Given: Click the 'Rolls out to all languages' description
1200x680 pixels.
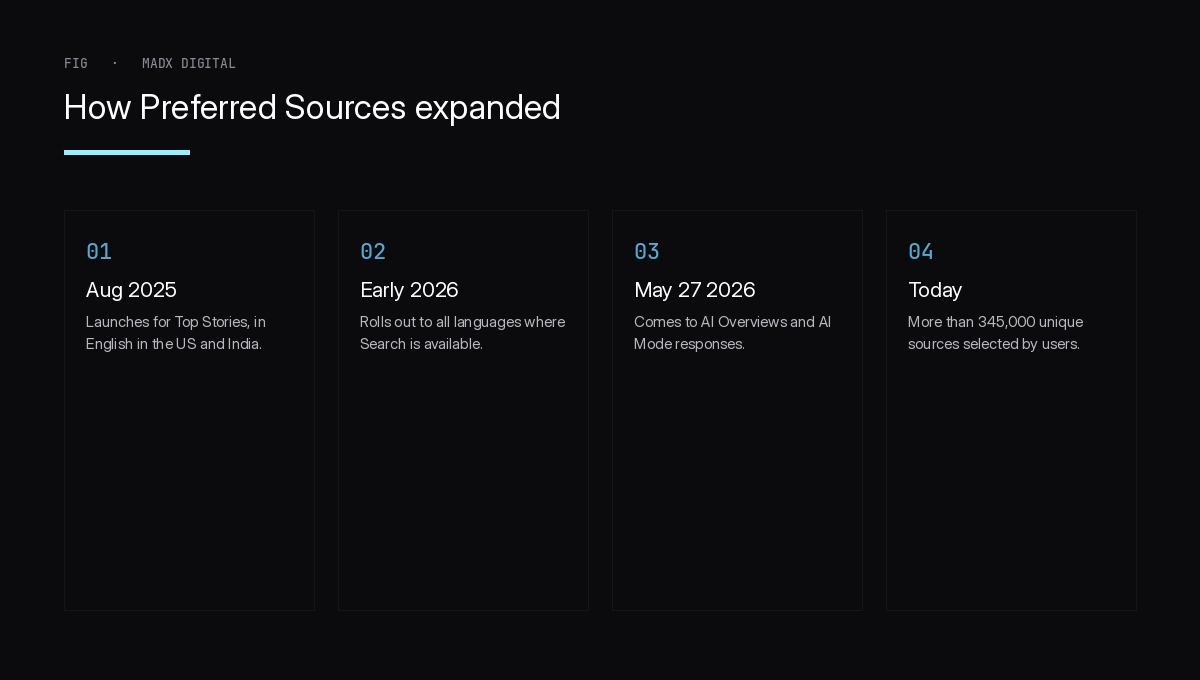Looking at the screenshot, I should (x=462, y=333).
